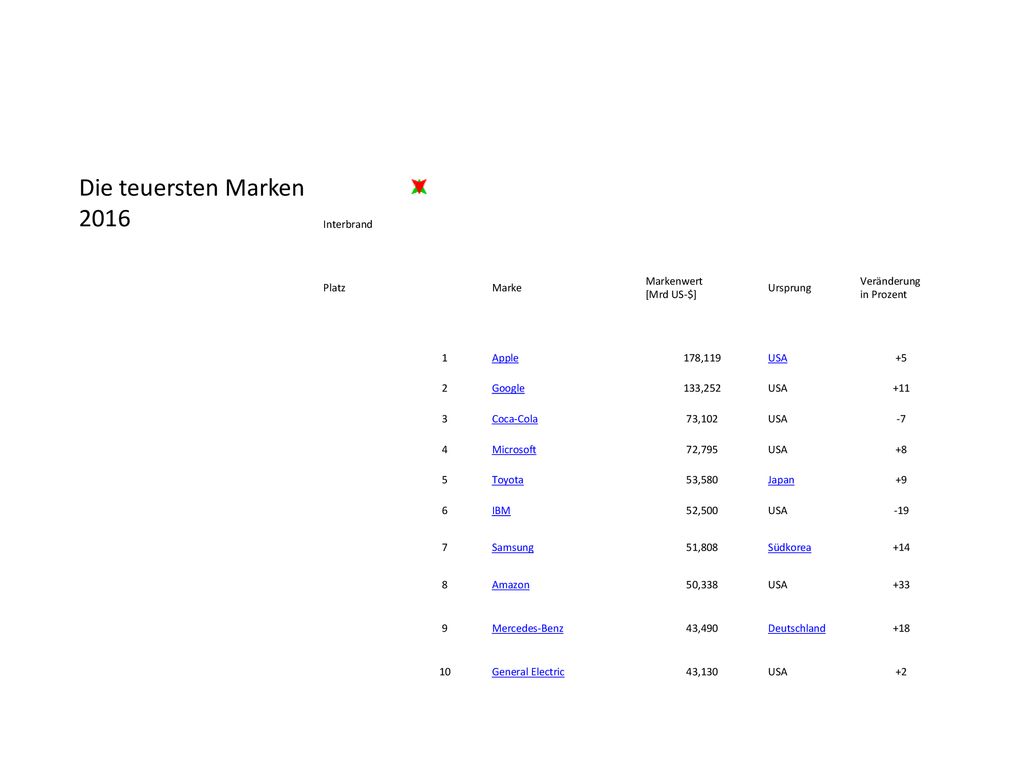Select the title 'Die teuersten Marken 2016'
The image size is (1024, 768).
(191, 202)
